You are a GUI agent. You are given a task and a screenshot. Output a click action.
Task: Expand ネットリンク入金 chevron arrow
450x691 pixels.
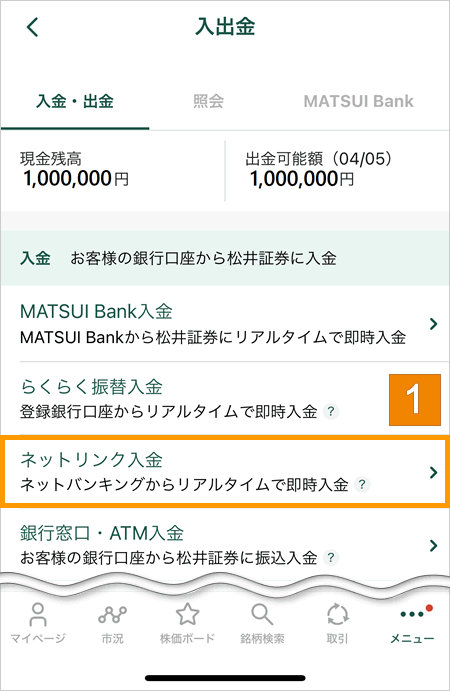click(434, 472)
